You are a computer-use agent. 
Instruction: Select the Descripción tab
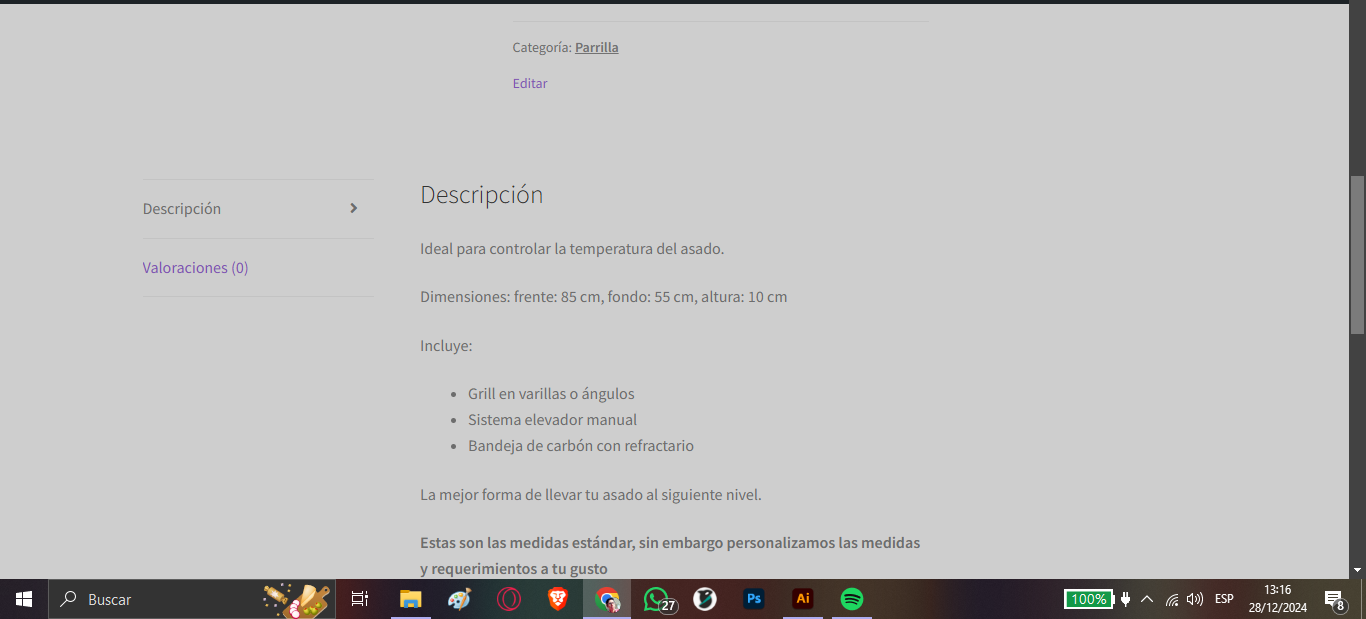[x=182, y=209]
